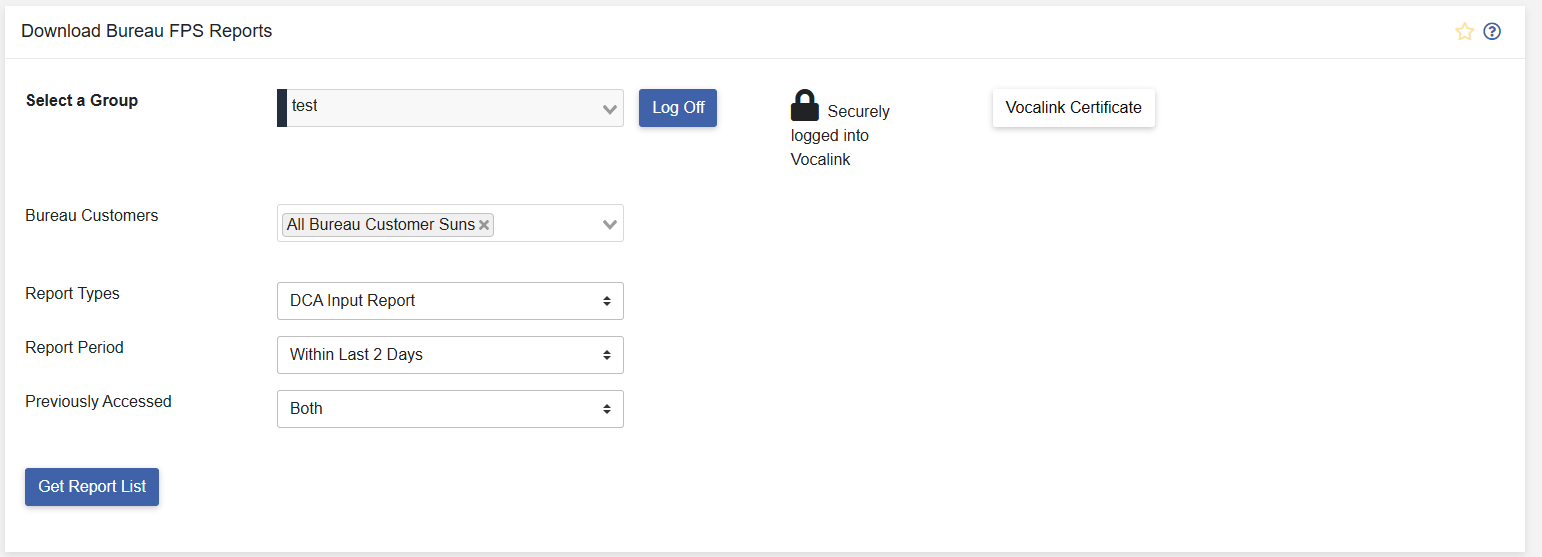The width and height of the screenshot is (1542, 557).
Task: Open the group dropdown showing test
Action: [450, 108]
